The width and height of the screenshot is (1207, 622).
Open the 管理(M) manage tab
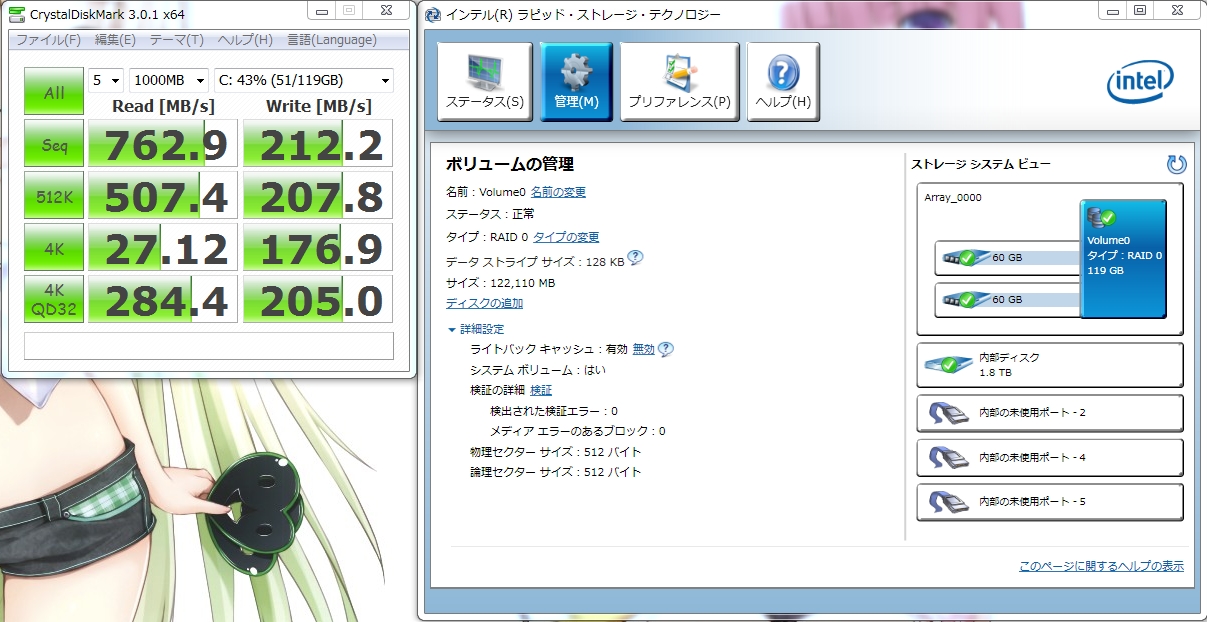pos(576,82)
